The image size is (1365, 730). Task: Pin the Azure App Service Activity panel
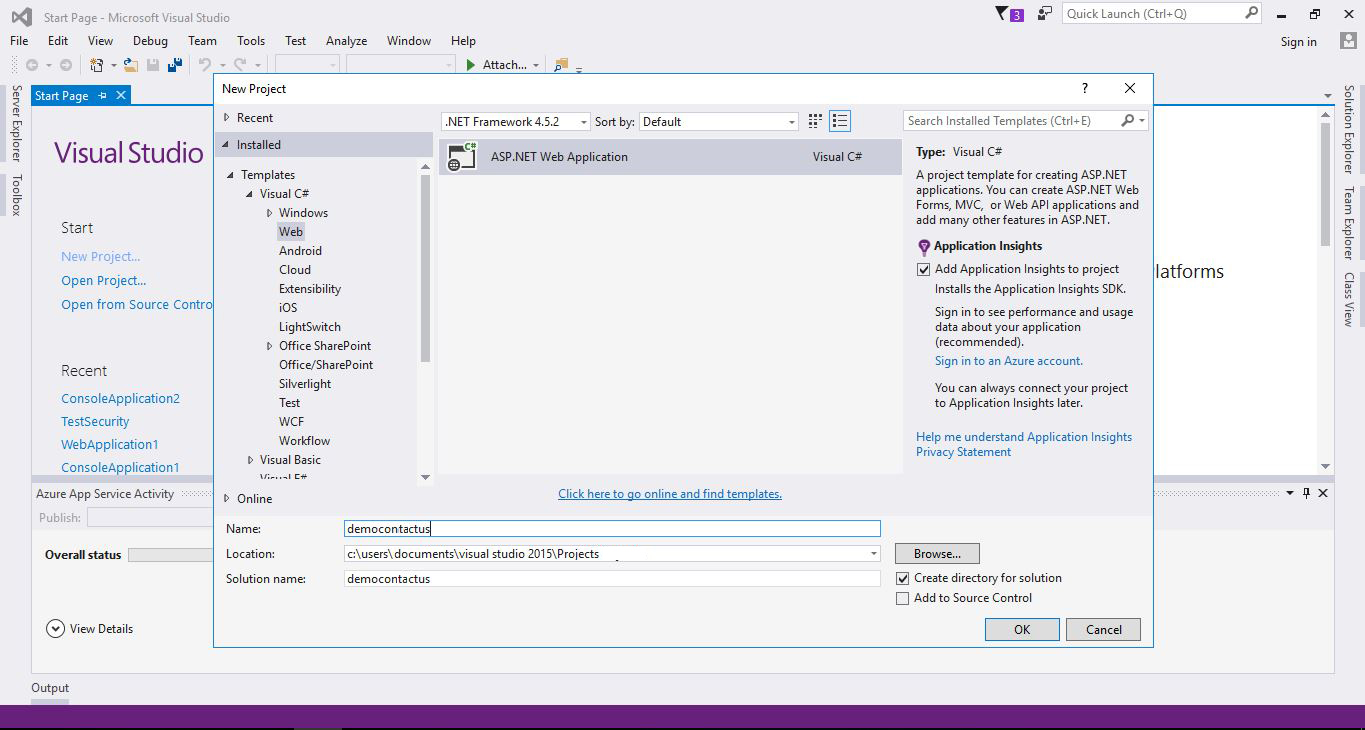(1306, 493)
